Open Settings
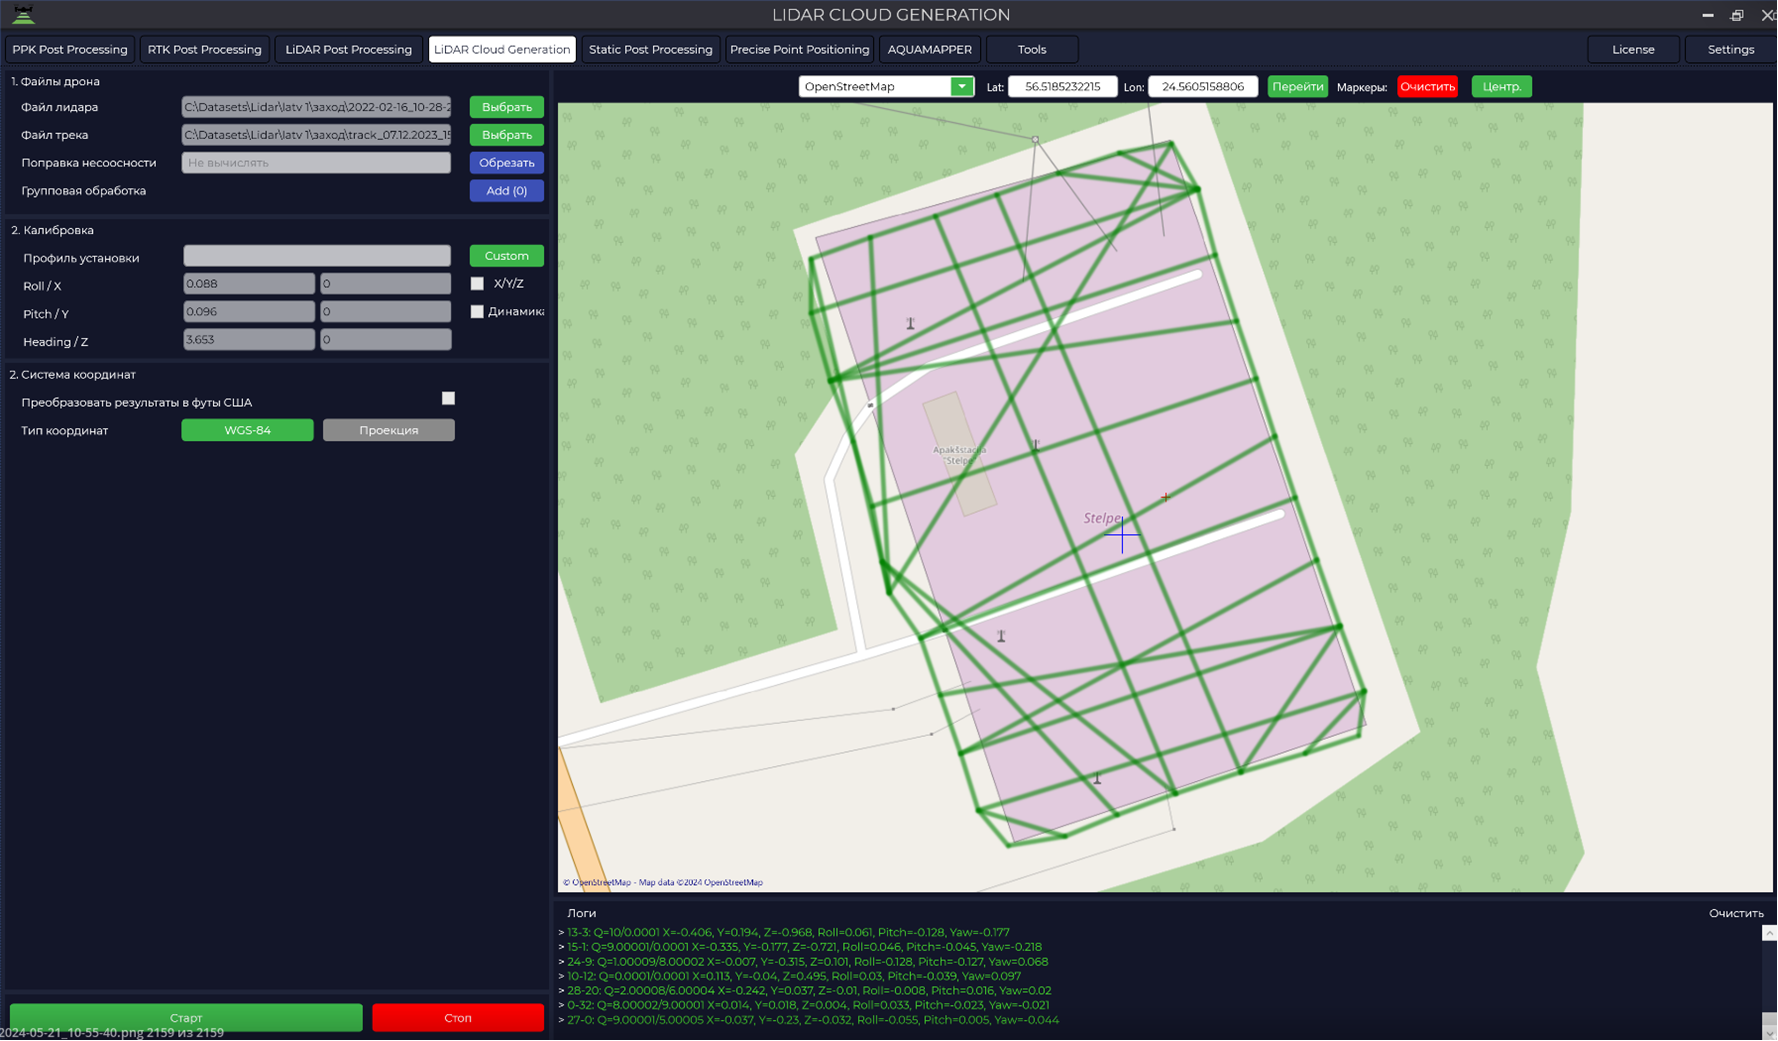Screen dimensions: 1778x1041 click(1730, 49)
